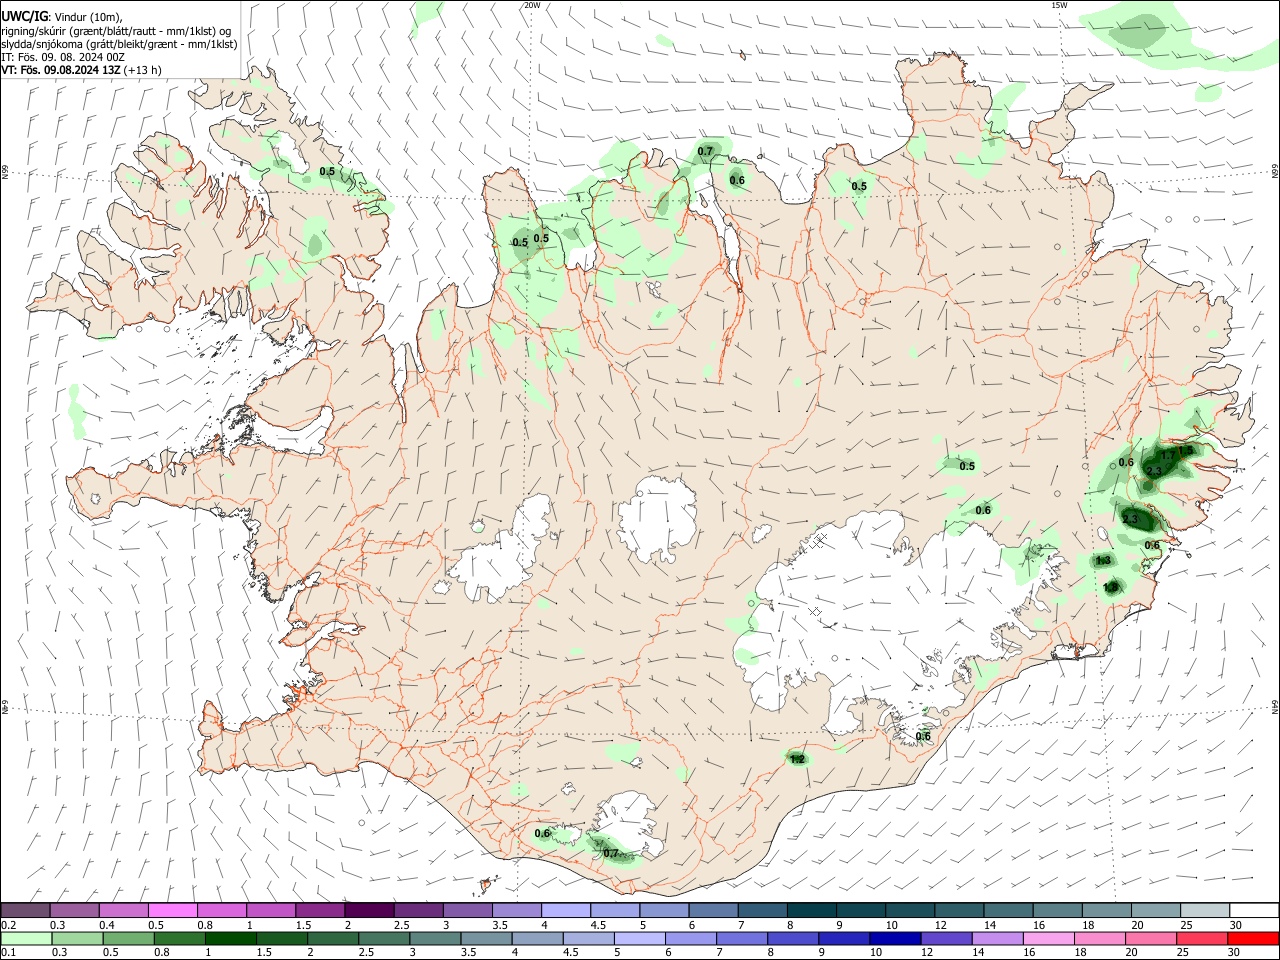Screen dimensions: 1280x960
Task: Click the deep navy blue swatch in the rain legend
Action: [895, 938]
